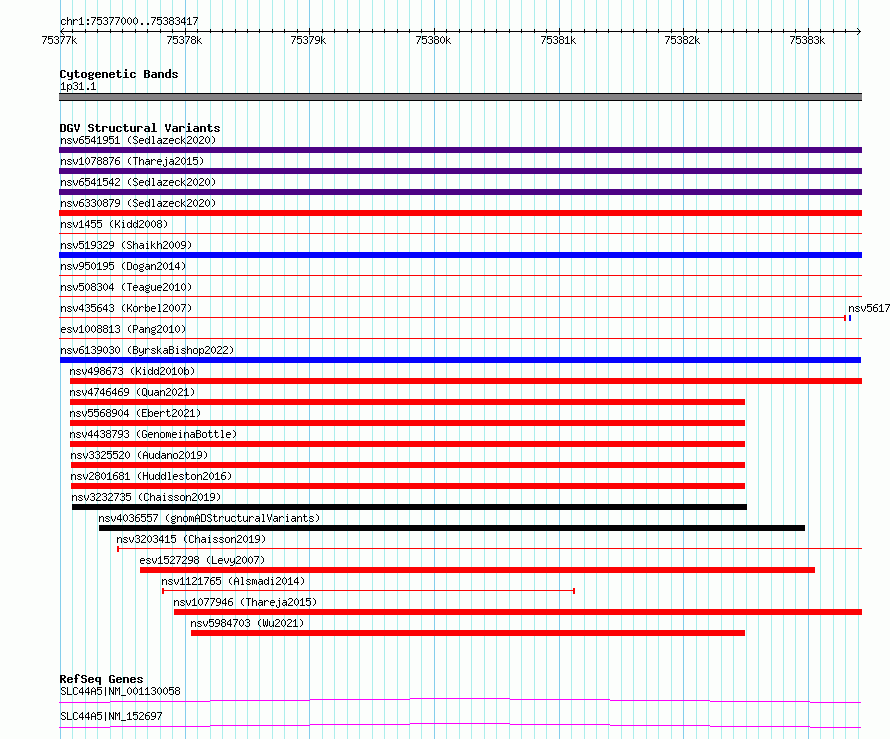Screen dimensions: 890x739
Task: Select the purple bar under nsv1078876
Action: tap(460, 171)
